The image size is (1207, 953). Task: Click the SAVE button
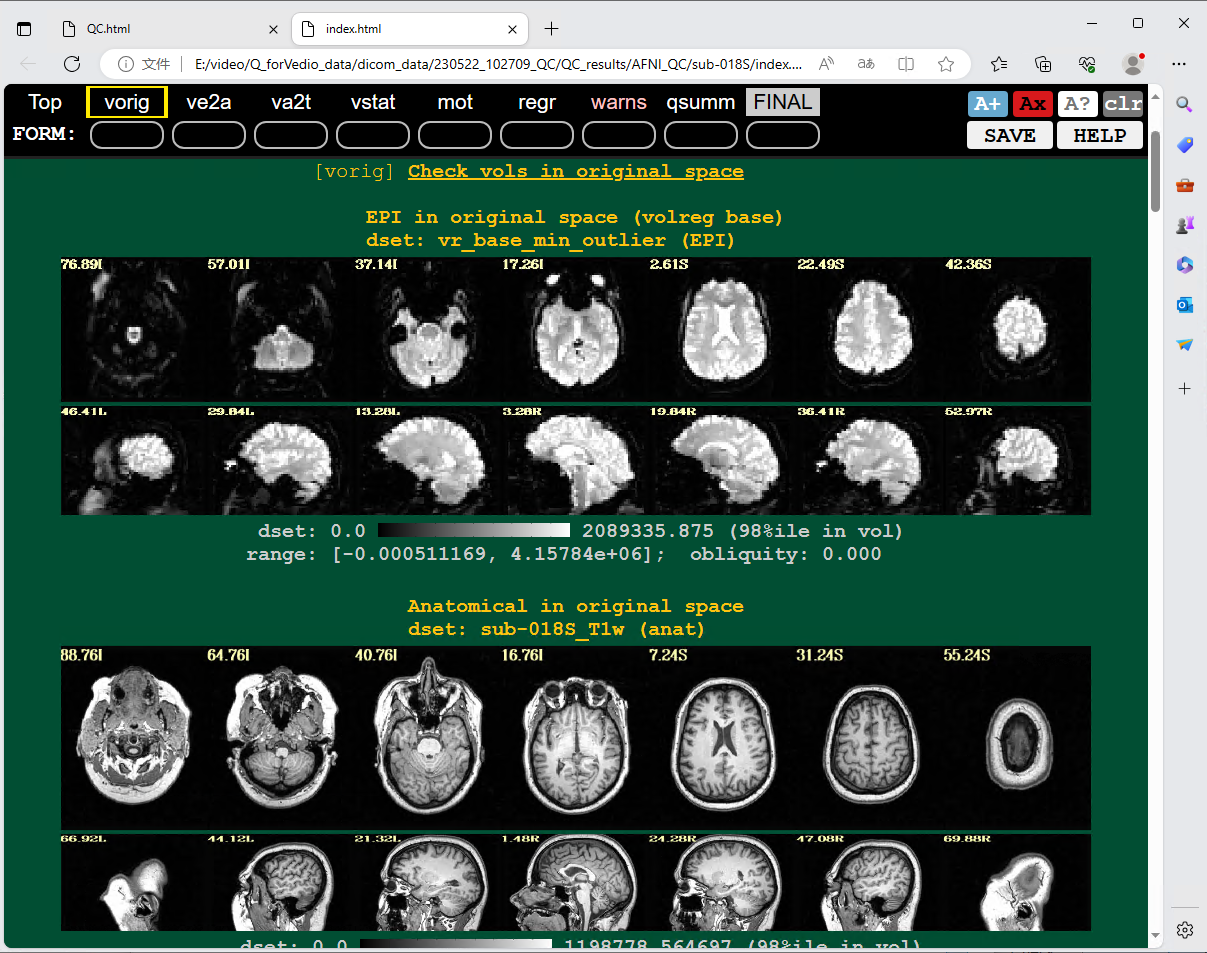(1010, 136)
